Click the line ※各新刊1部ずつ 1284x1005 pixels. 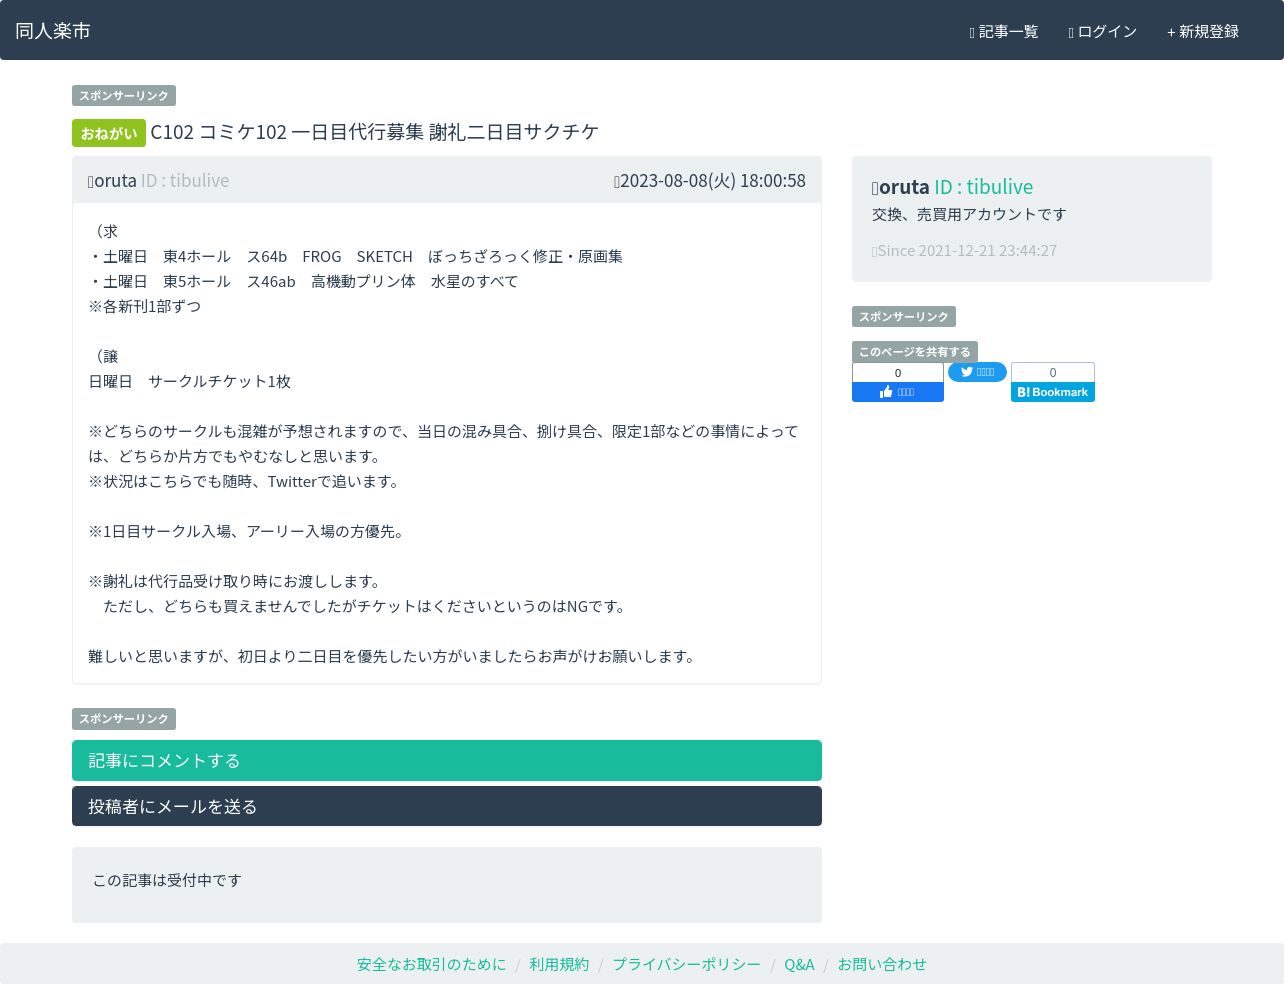[145, 307]
